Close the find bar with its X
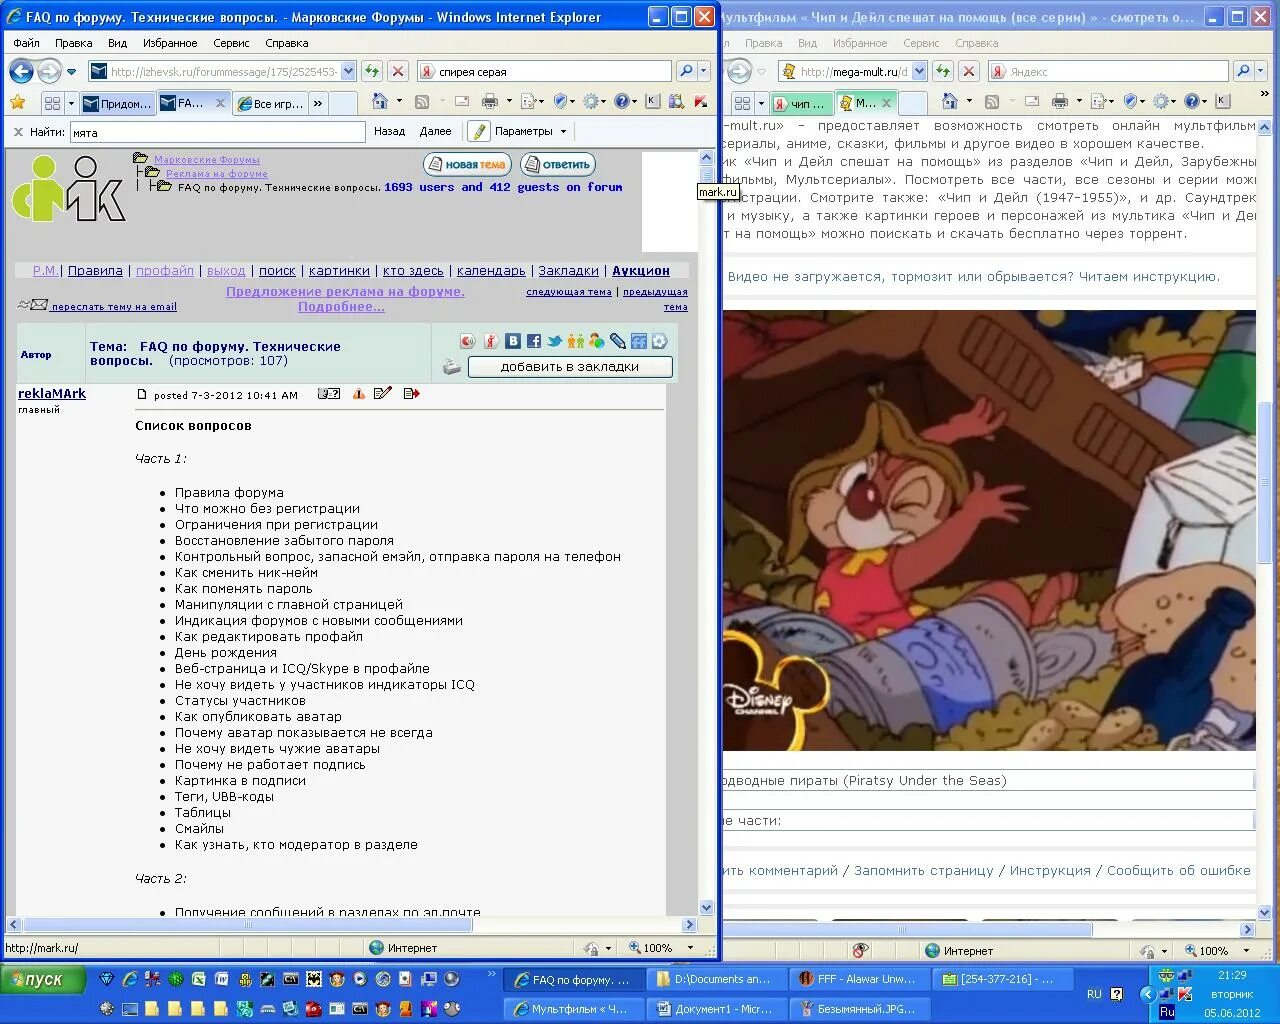Viewport: 1280px width, 1024px height. 18,131
